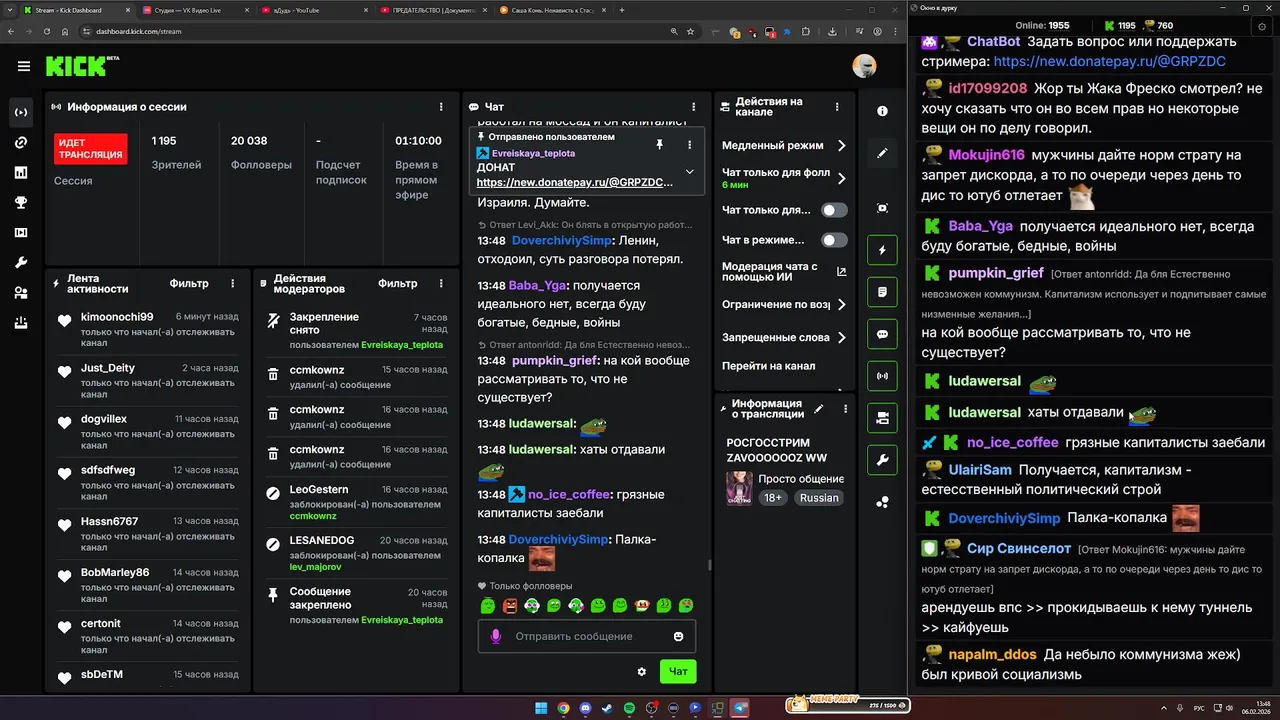Collapse the pinned ДОНАТ message chevron
Viewport: 1280px width, 720px height.
tap(689, 172)
